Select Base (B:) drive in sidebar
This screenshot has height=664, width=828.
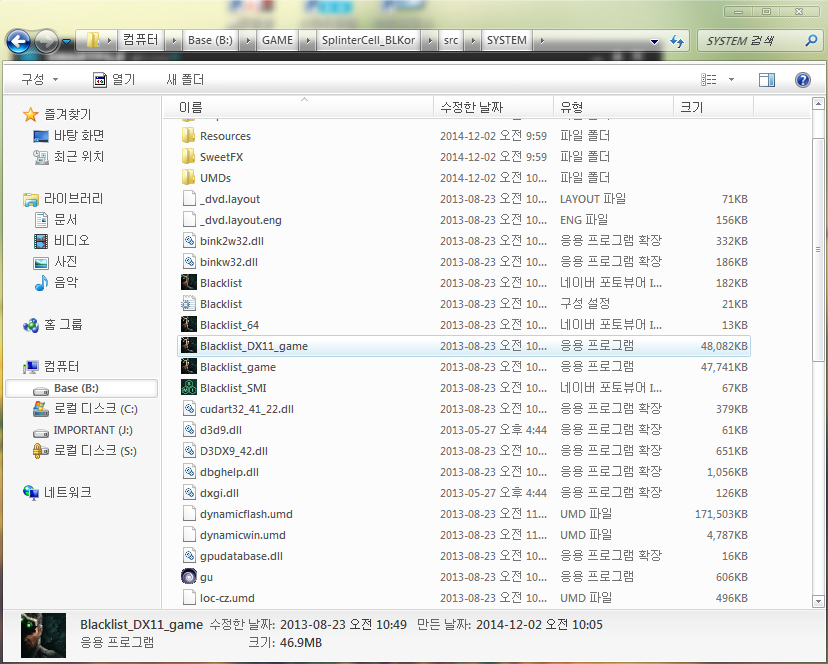[x=81, y=388]
